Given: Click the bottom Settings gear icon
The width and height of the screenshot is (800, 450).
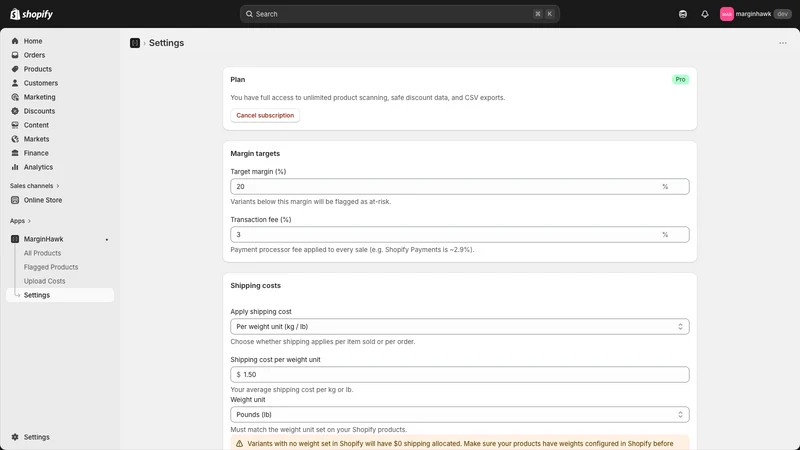Looking at the screenshot, I should (x=15, y=437).
